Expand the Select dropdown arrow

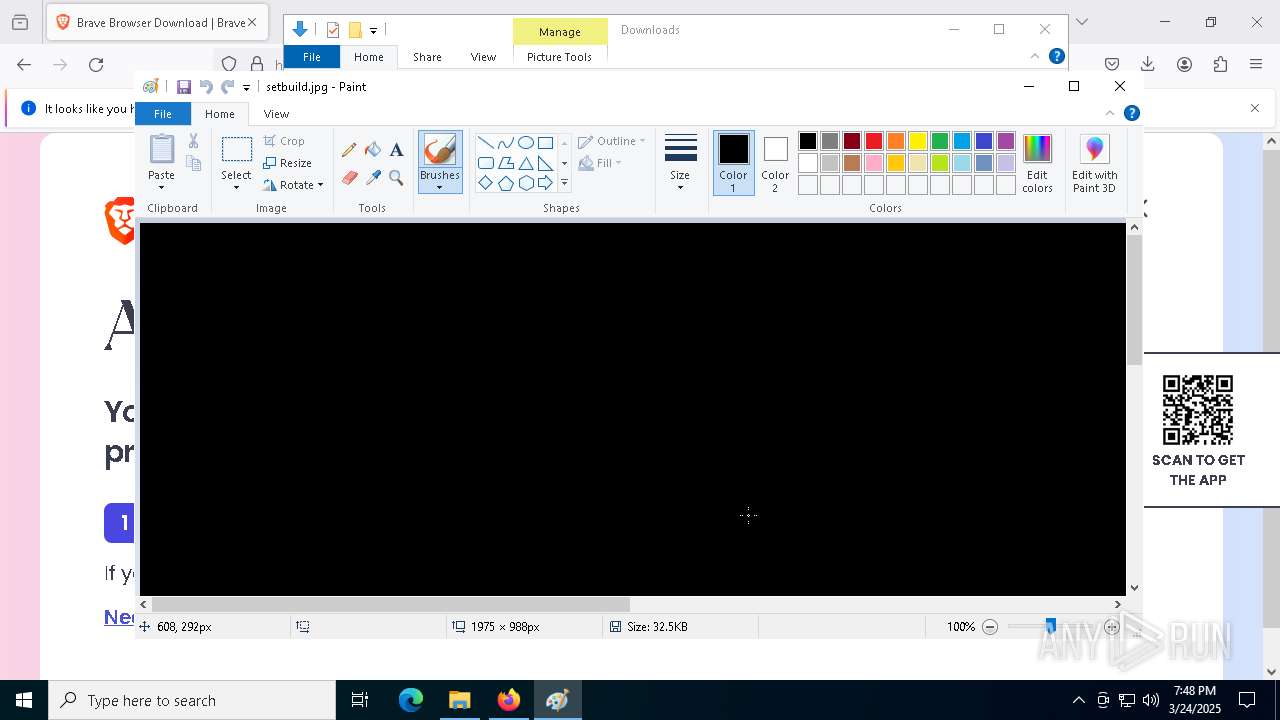tap(236, 187)
